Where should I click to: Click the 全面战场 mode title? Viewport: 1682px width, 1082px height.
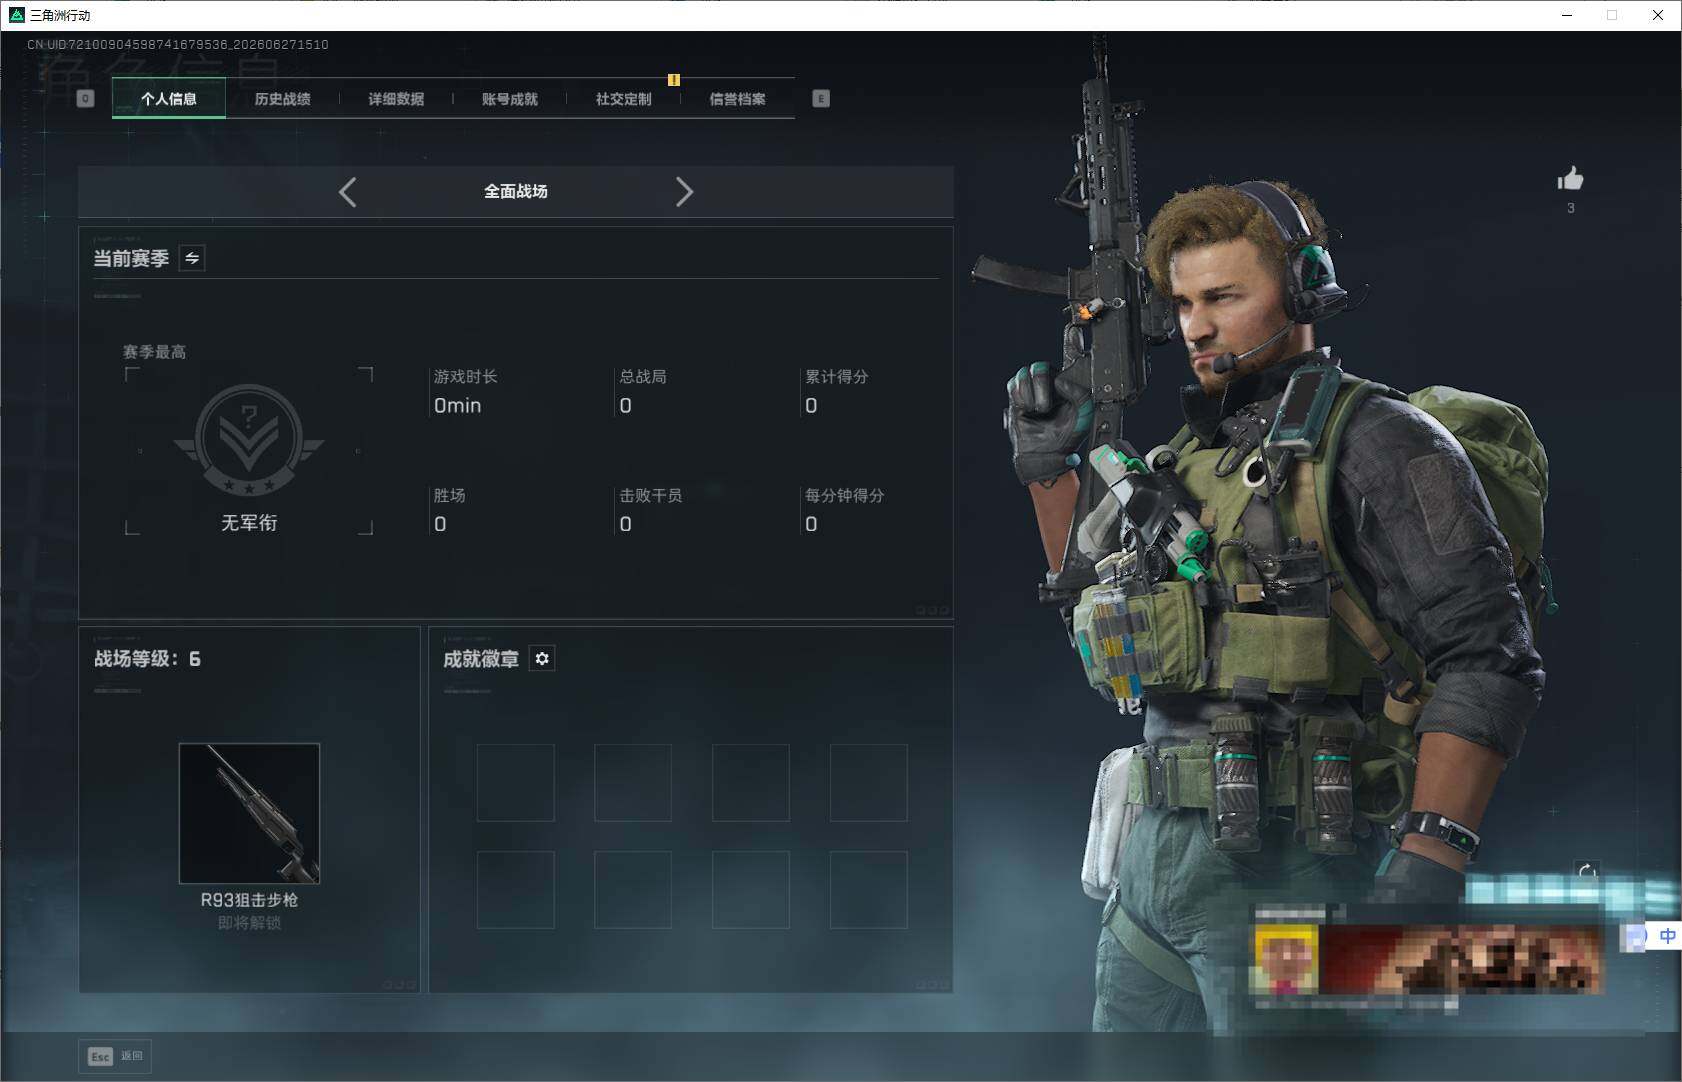(x=516, y=191)
